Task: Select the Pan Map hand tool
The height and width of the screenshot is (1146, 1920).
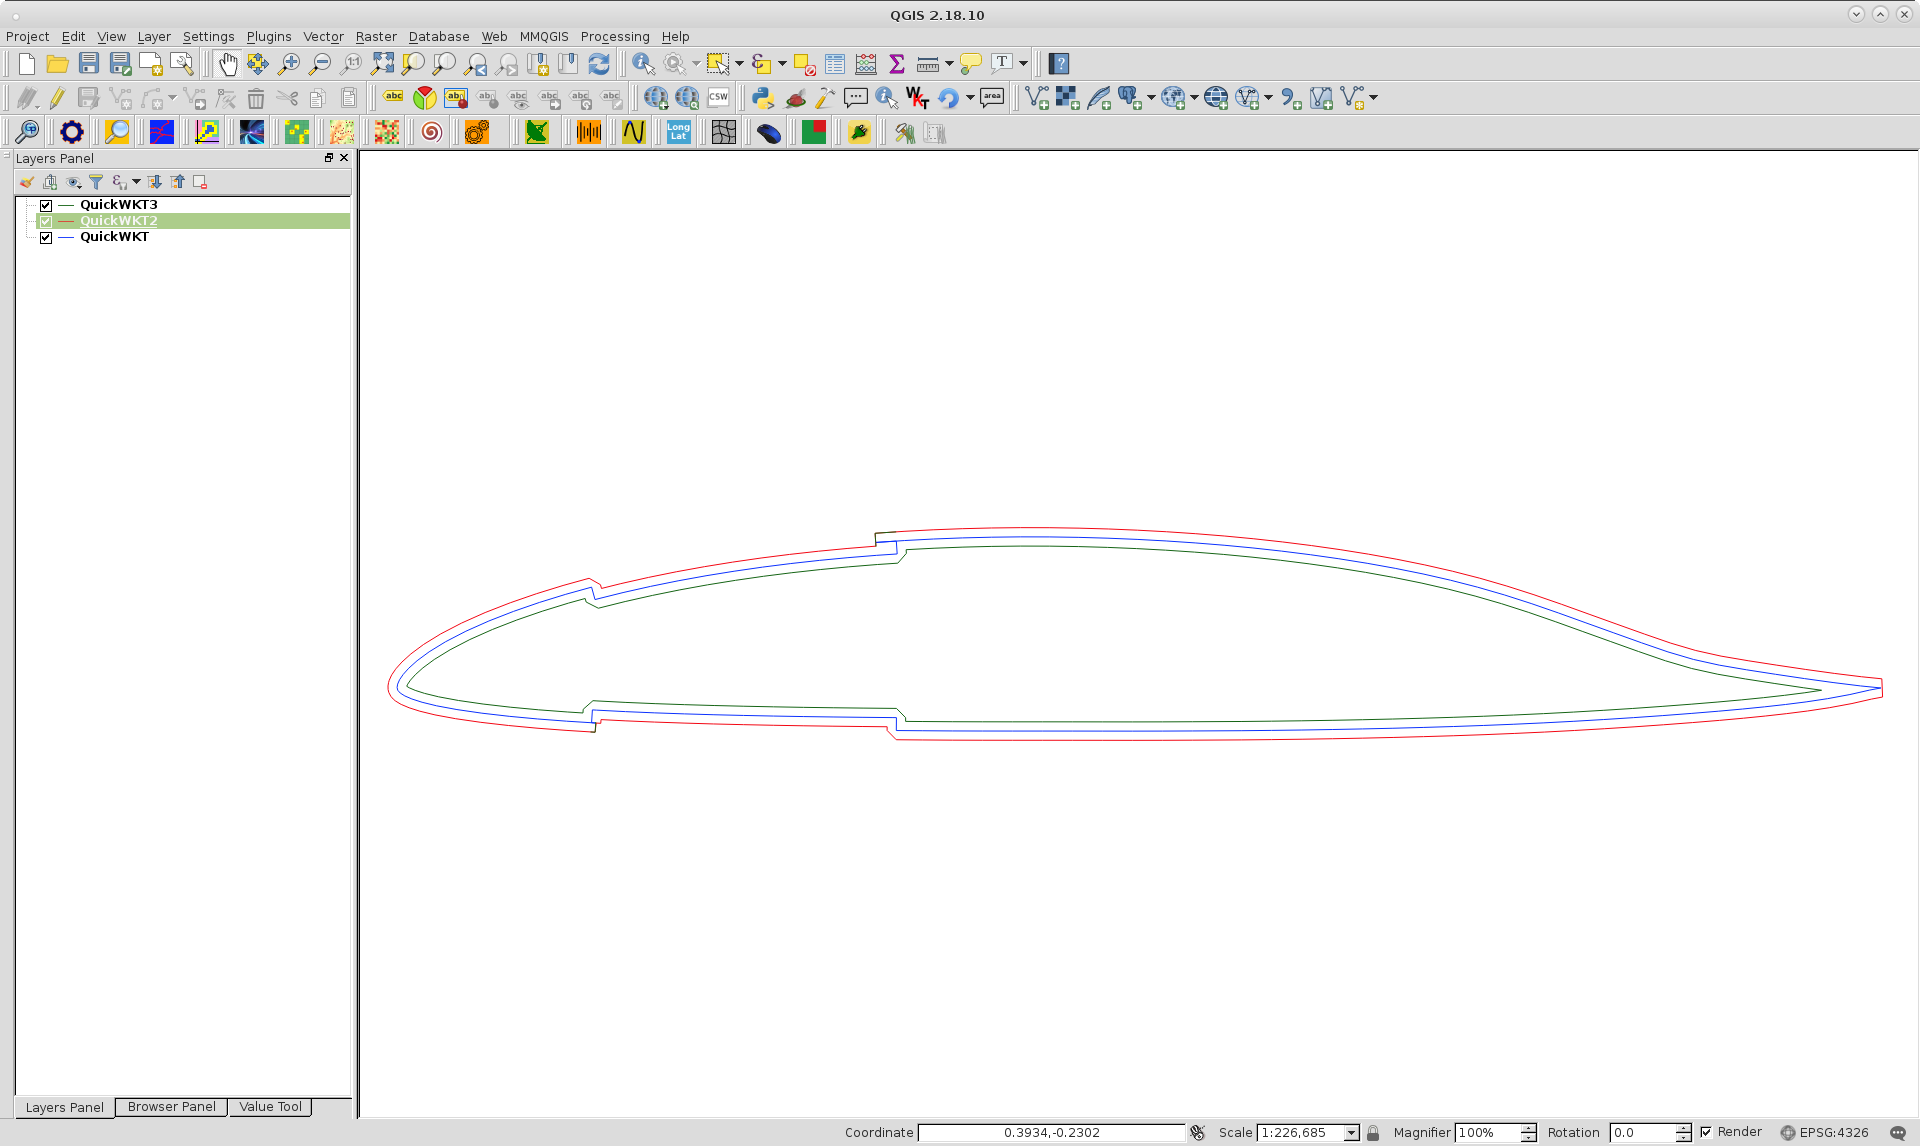Action: pyautogui.click(x=228, y=64)
